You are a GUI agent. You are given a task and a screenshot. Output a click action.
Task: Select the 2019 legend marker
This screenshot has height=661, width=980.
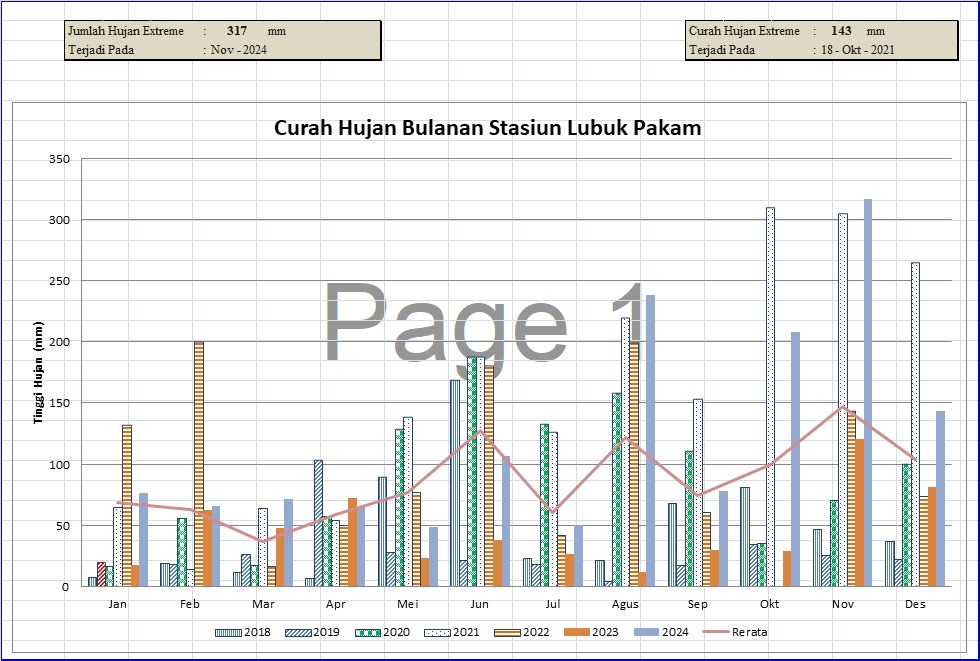299,632
